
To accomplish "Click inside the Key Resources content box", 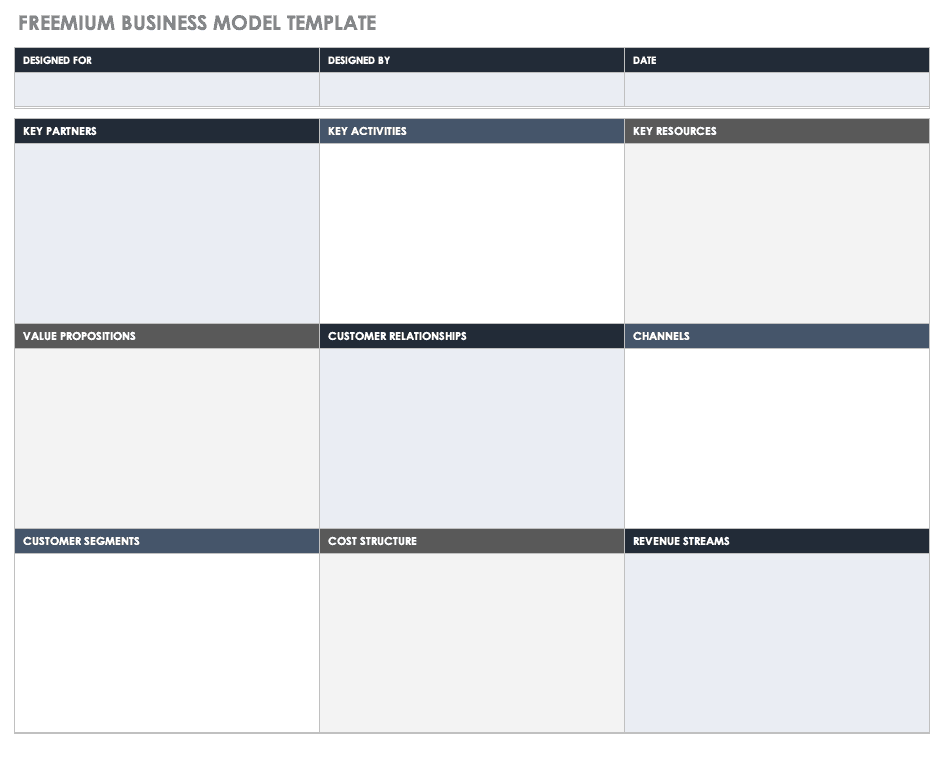I will point(777,233).
